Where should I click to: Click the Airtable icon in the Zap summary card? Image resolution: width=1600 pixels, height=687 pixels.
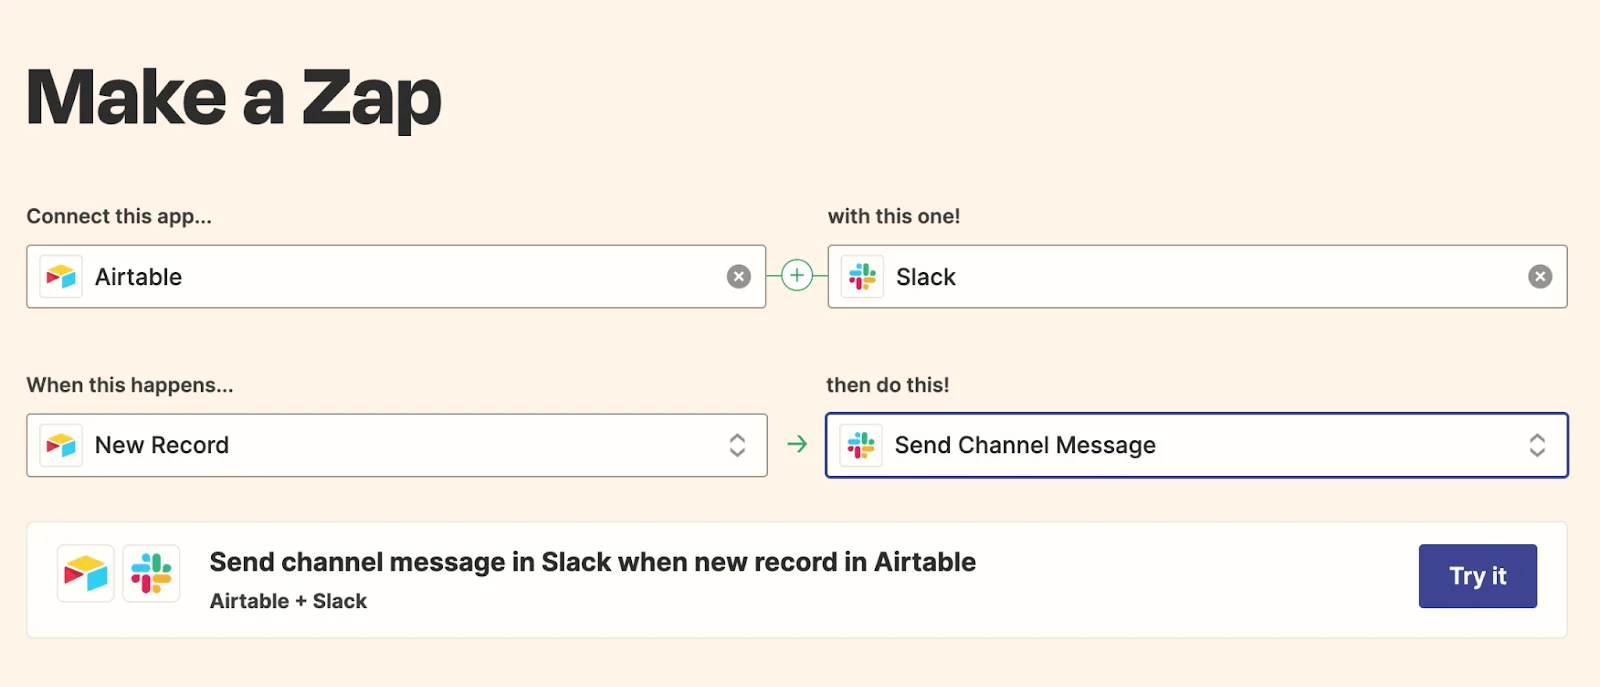point(86,574)
